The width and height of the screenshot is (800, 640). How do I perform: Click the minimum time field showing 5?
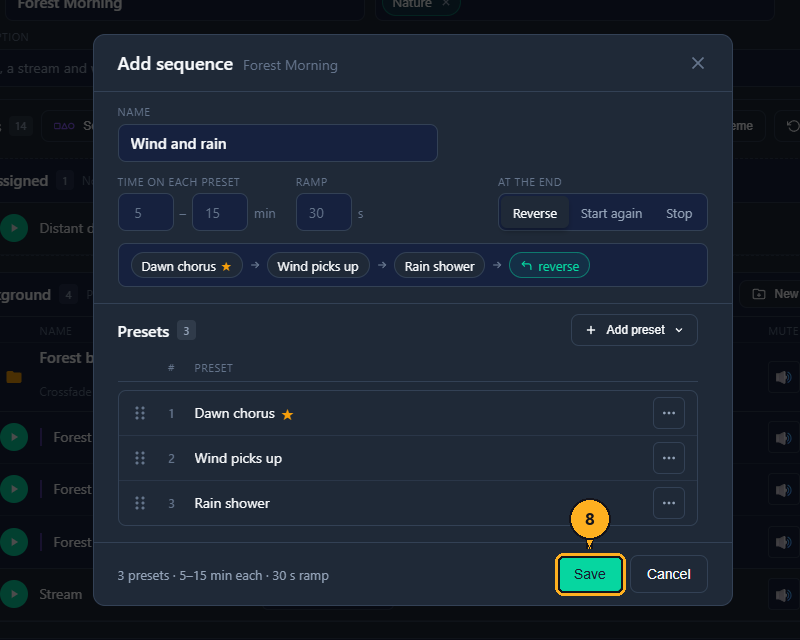pyautogui.click(x=146, y=212)
